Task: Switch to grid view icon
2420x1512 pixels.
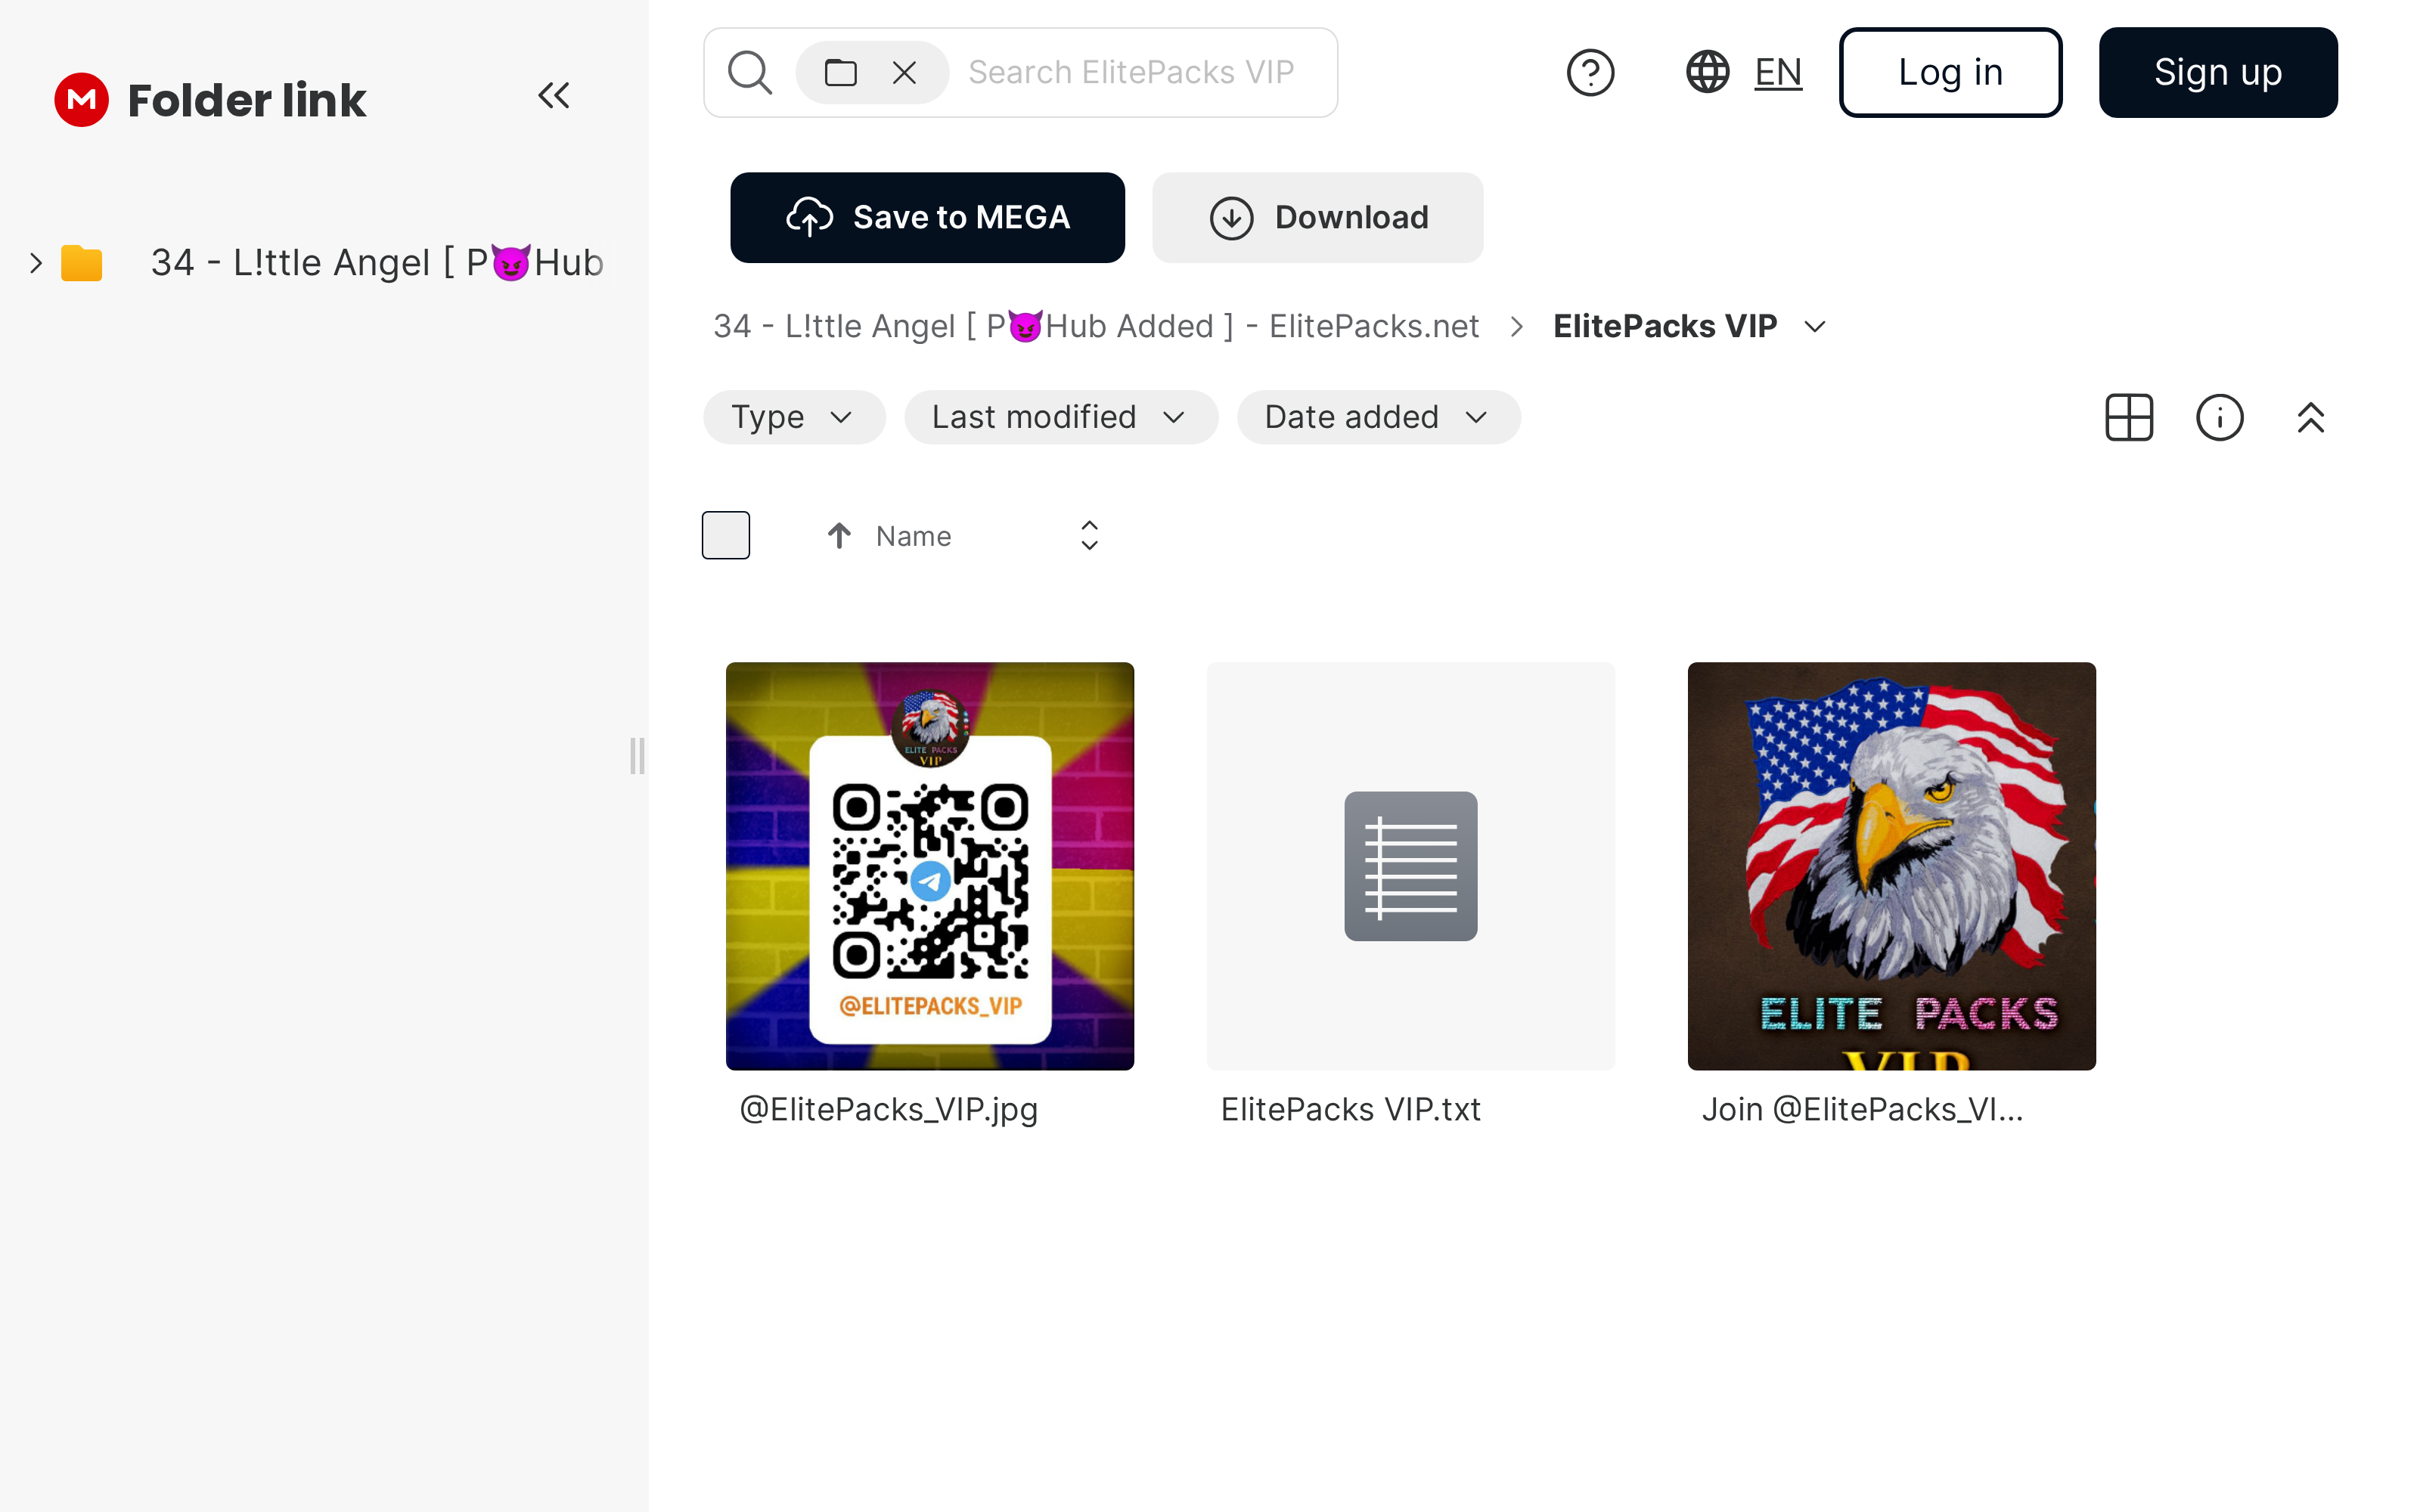Action: tap(2129, 417)
